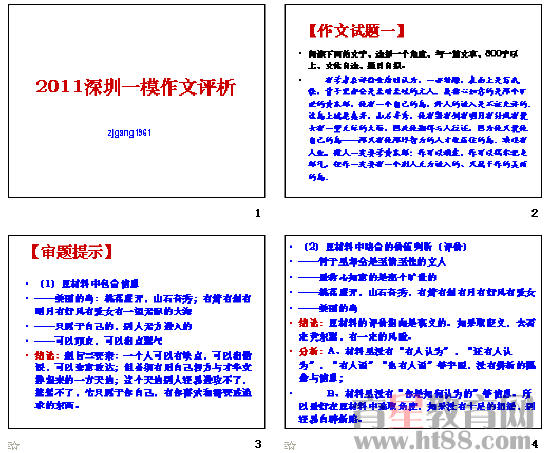
Task: Click slide number 2 label
Action: [x=534, y=213]
